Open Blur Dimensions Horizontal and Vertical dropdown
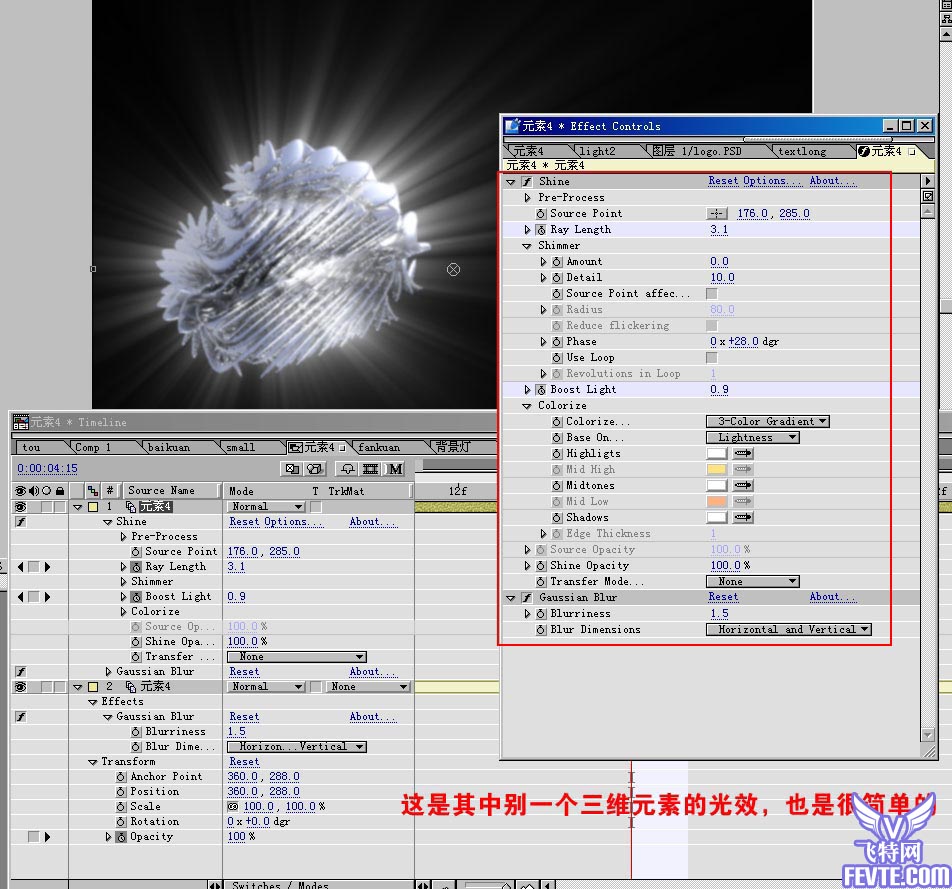Image resolution: width=952 pixels, height=889 pixels. coord(789,630)
